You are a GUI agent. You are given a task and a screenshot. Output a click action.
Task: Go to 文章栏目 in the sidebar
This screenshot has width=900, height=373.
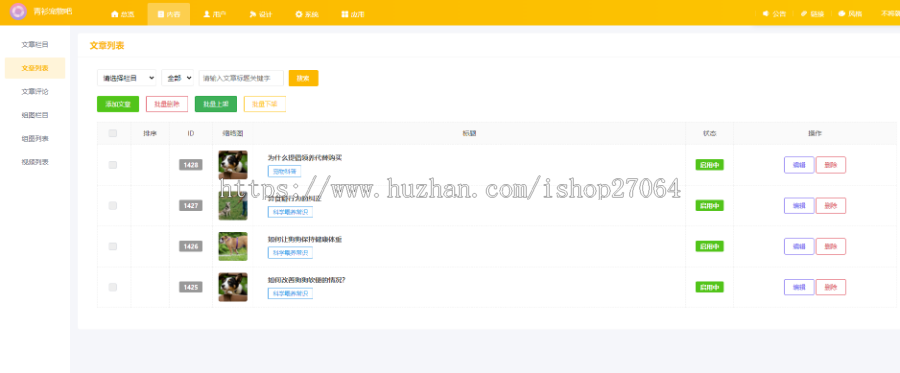click(x=35, y=44)
